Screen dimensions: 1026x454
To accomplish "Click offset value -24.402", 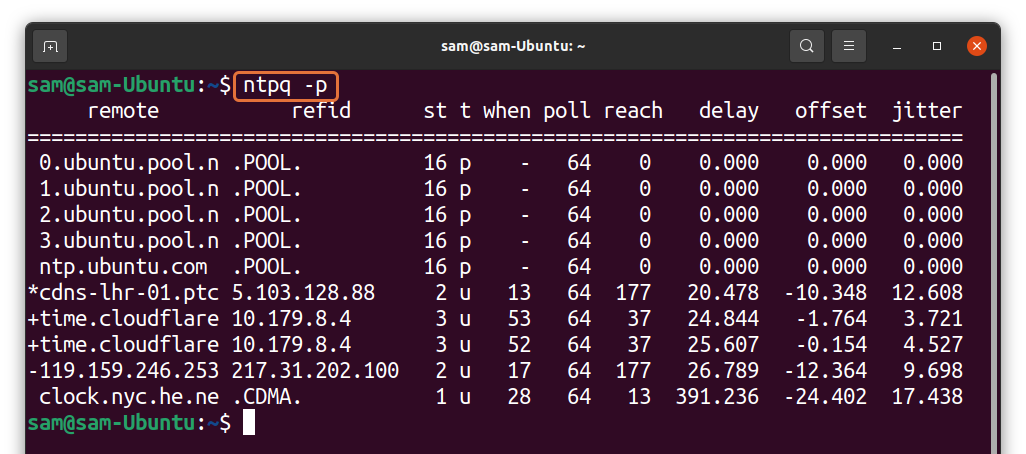I will click(x=824, y=396).
